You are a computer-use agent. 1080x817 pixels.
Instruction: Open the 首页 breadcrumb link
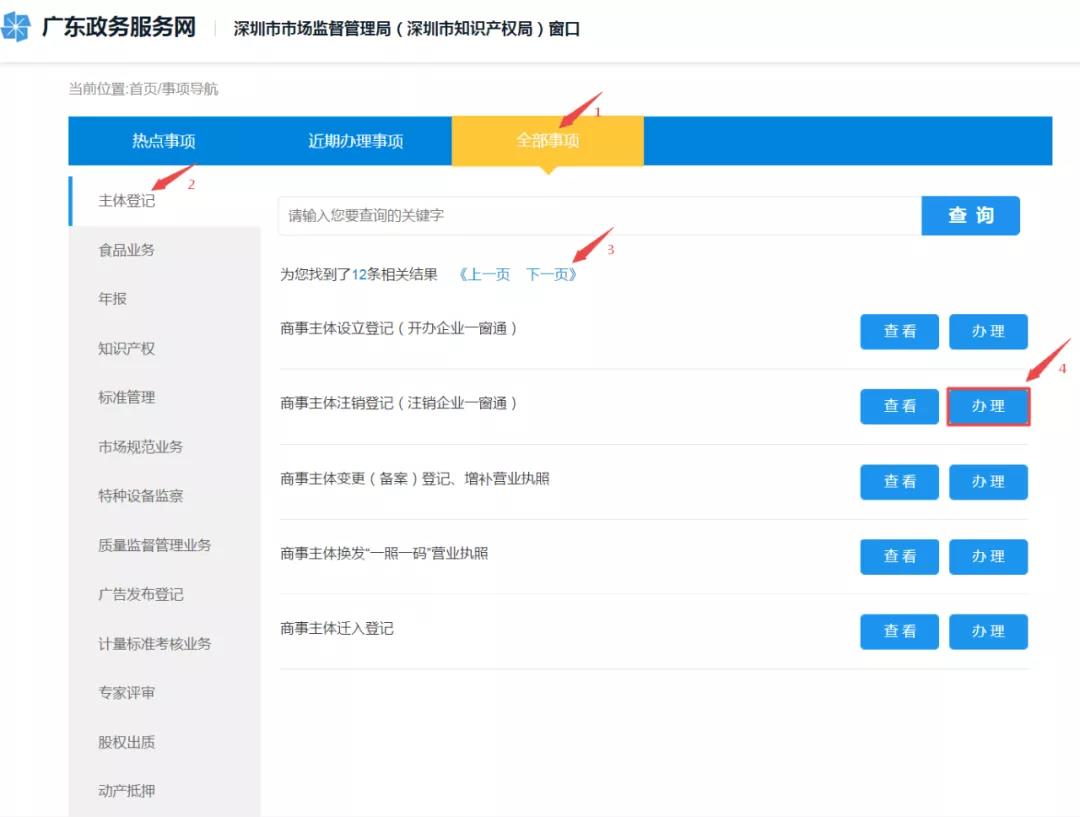pyautogui.click(x=143, y=89)
